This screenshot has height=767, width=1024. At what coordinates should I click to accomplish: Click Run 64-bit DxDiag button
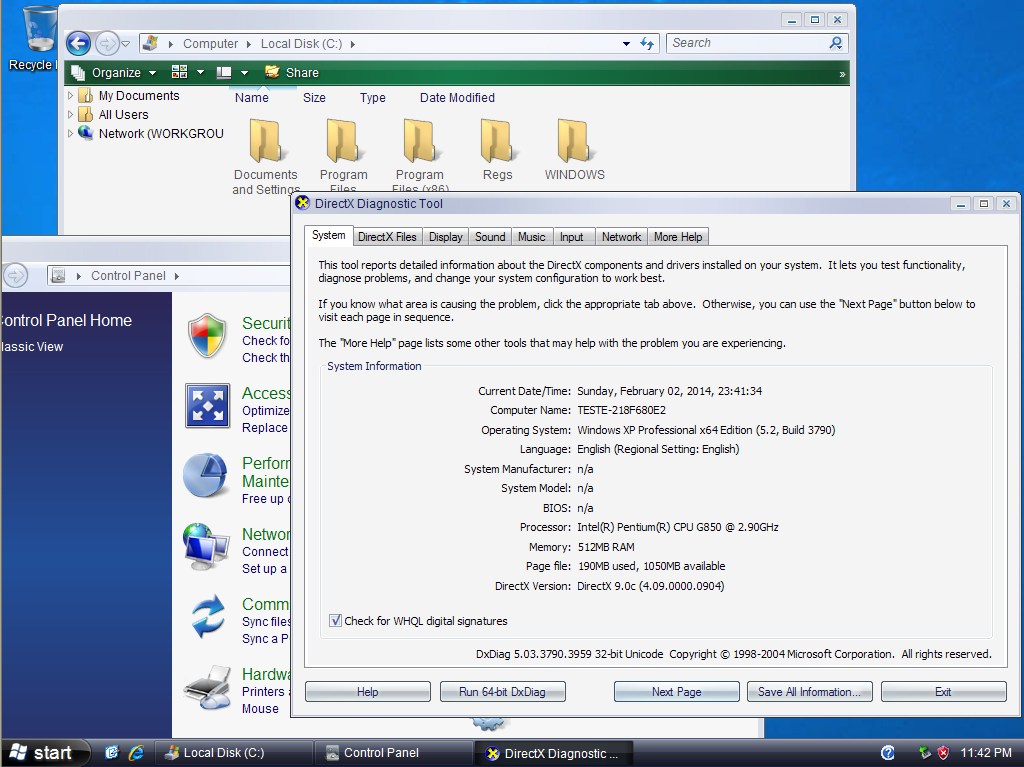[x=502, y=692]
